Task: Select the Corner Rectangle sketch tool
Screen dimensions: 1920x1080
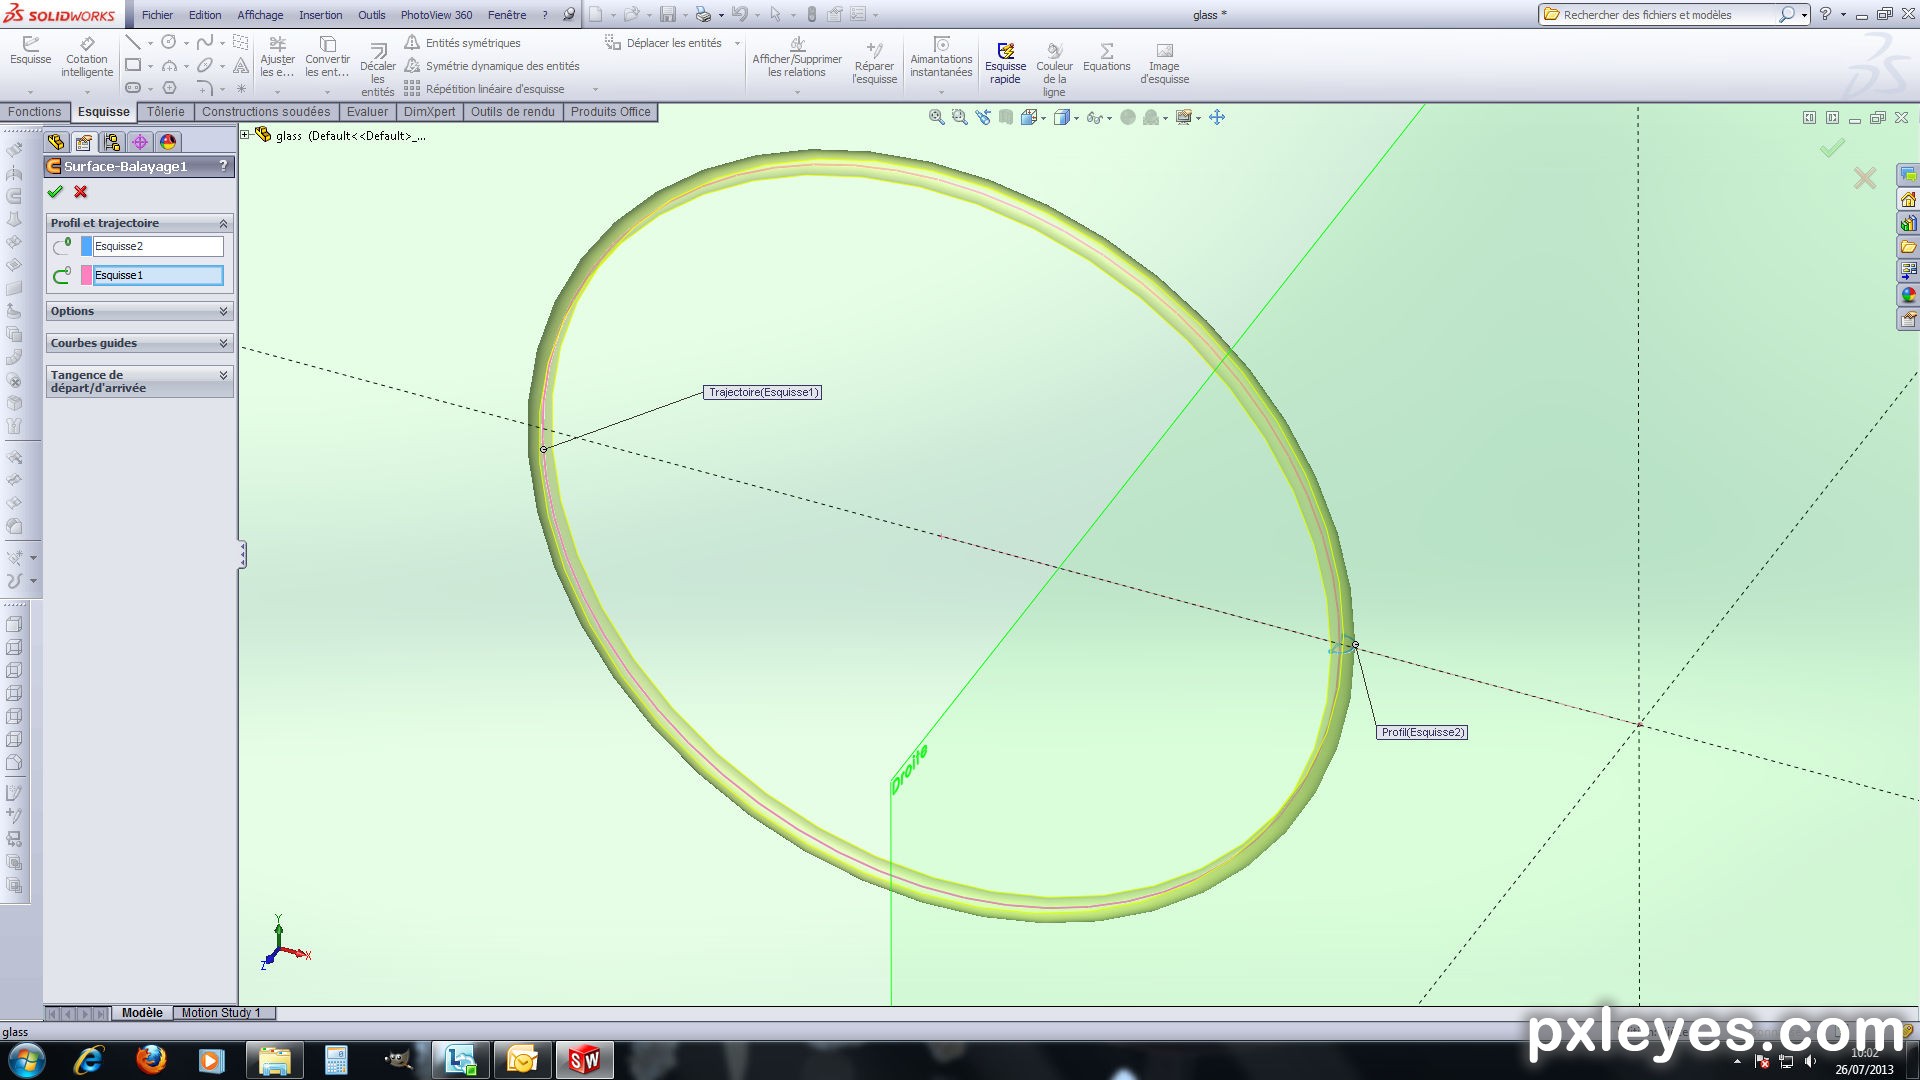Action: pos(132,65)
